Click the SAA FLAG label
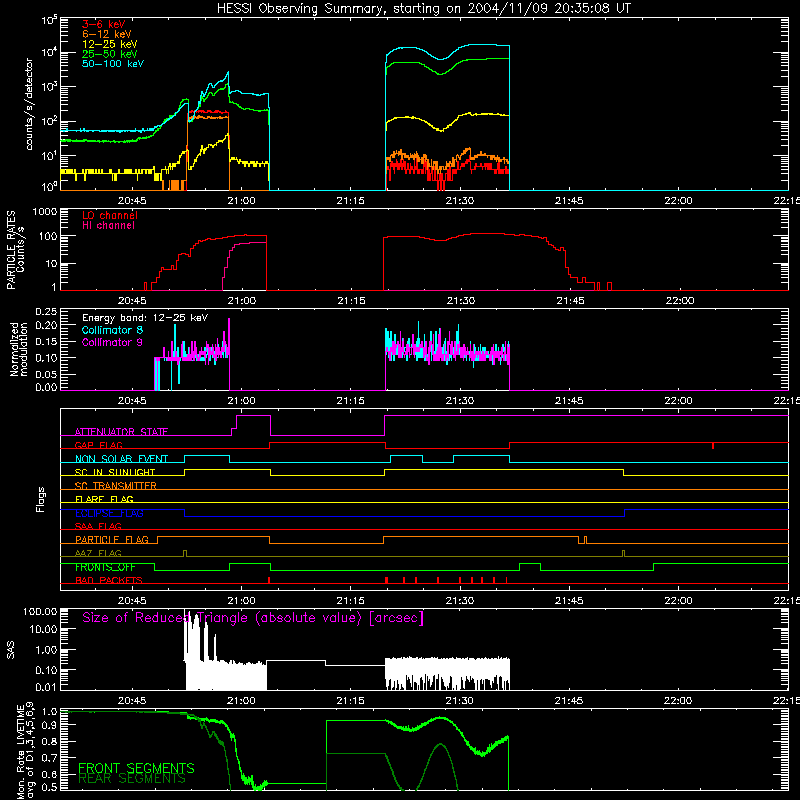800x800 pixels. point(98,526)
